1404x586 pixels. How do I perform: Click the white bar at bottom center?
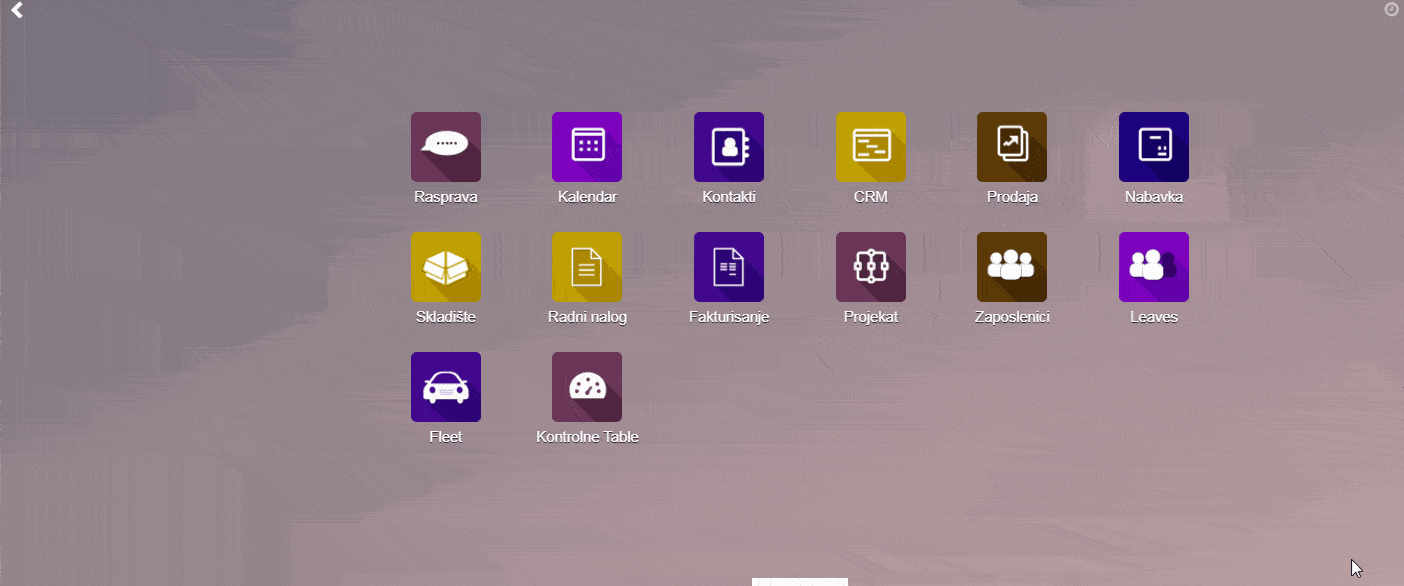pos(800,581)
